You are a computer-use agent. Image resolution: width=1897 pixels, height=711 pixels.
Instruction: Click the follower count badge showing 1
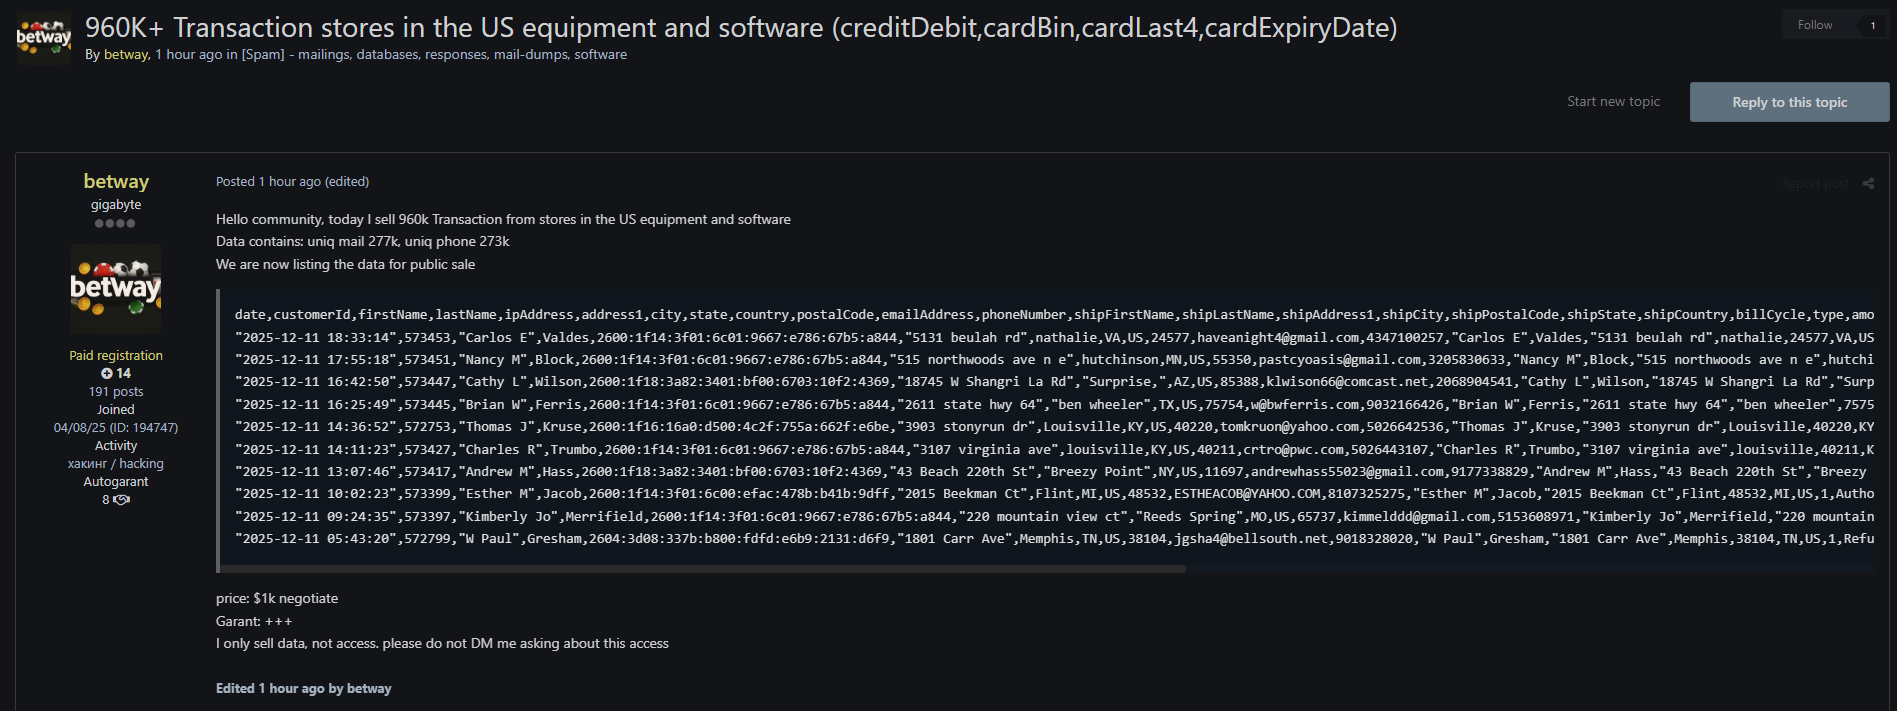click(1872, 25)
